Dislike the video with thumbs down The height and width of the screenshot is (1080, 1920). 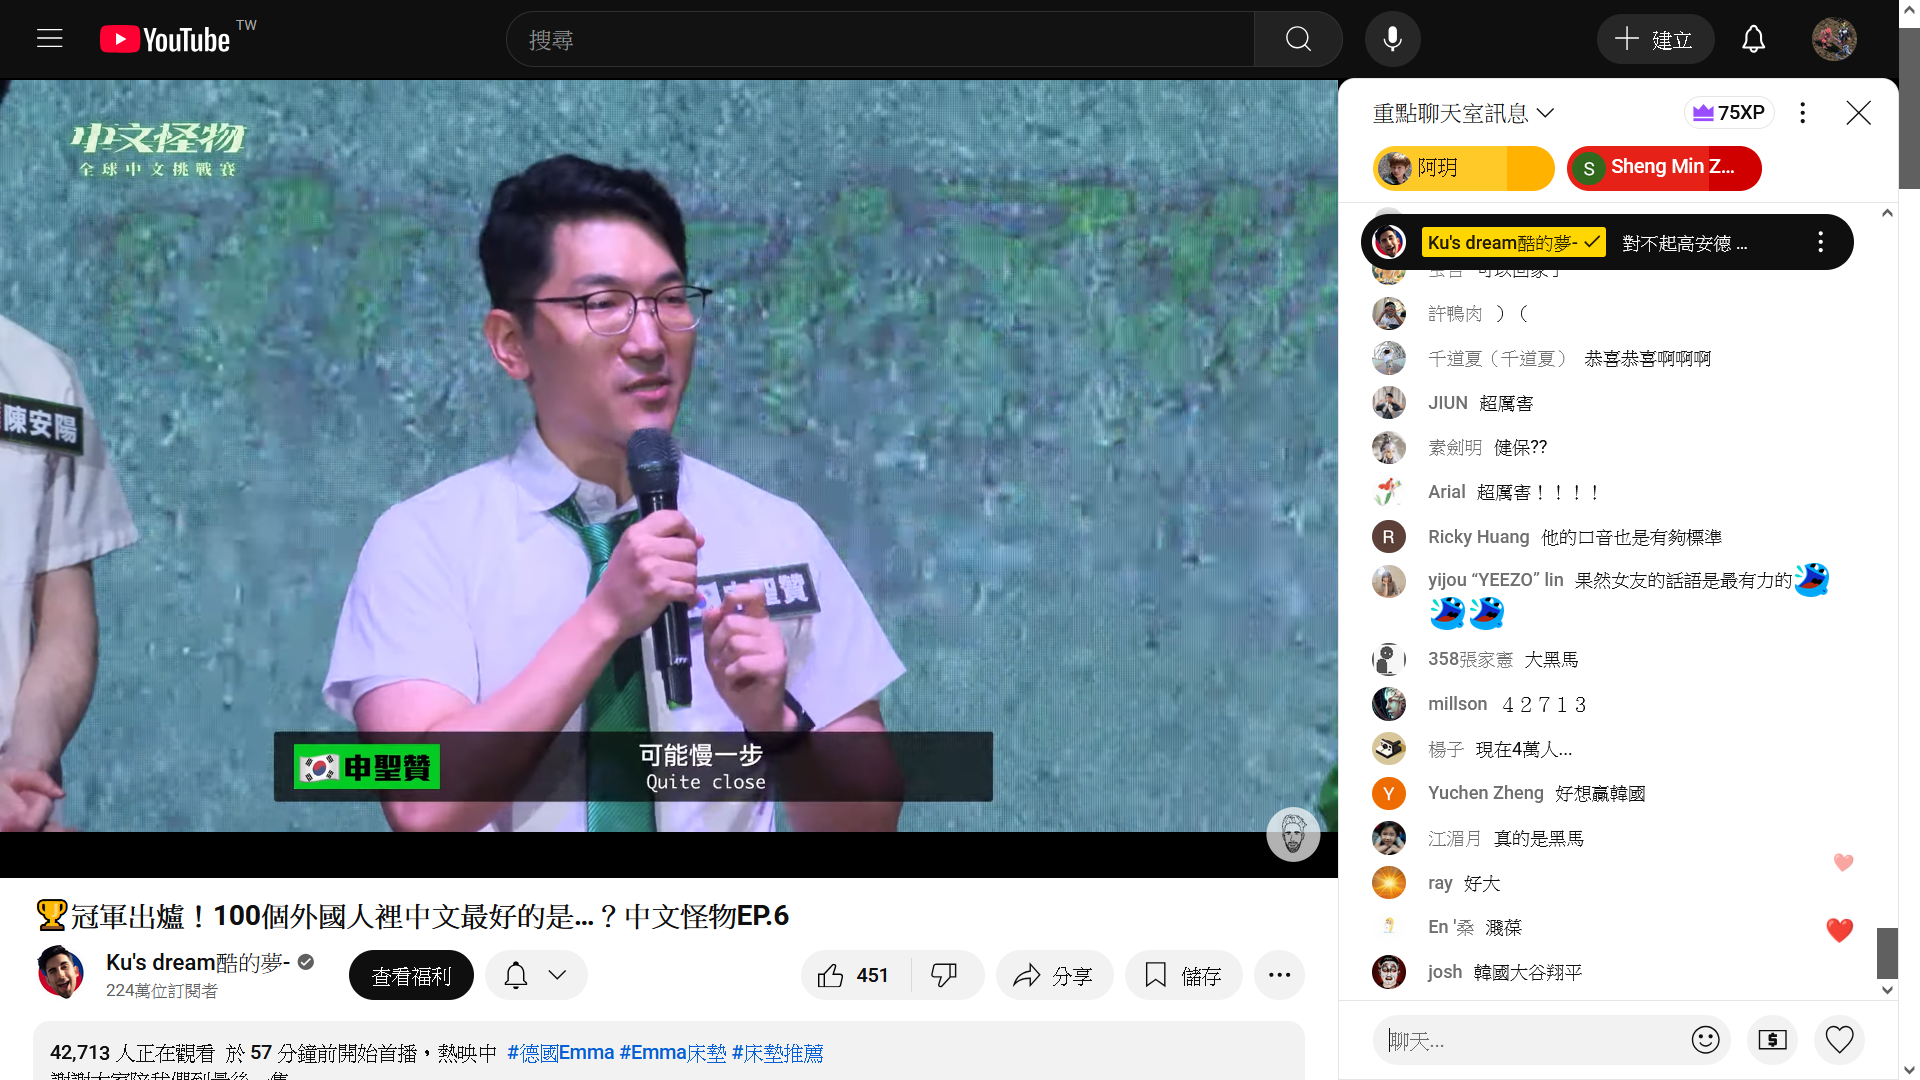[944, 975]
